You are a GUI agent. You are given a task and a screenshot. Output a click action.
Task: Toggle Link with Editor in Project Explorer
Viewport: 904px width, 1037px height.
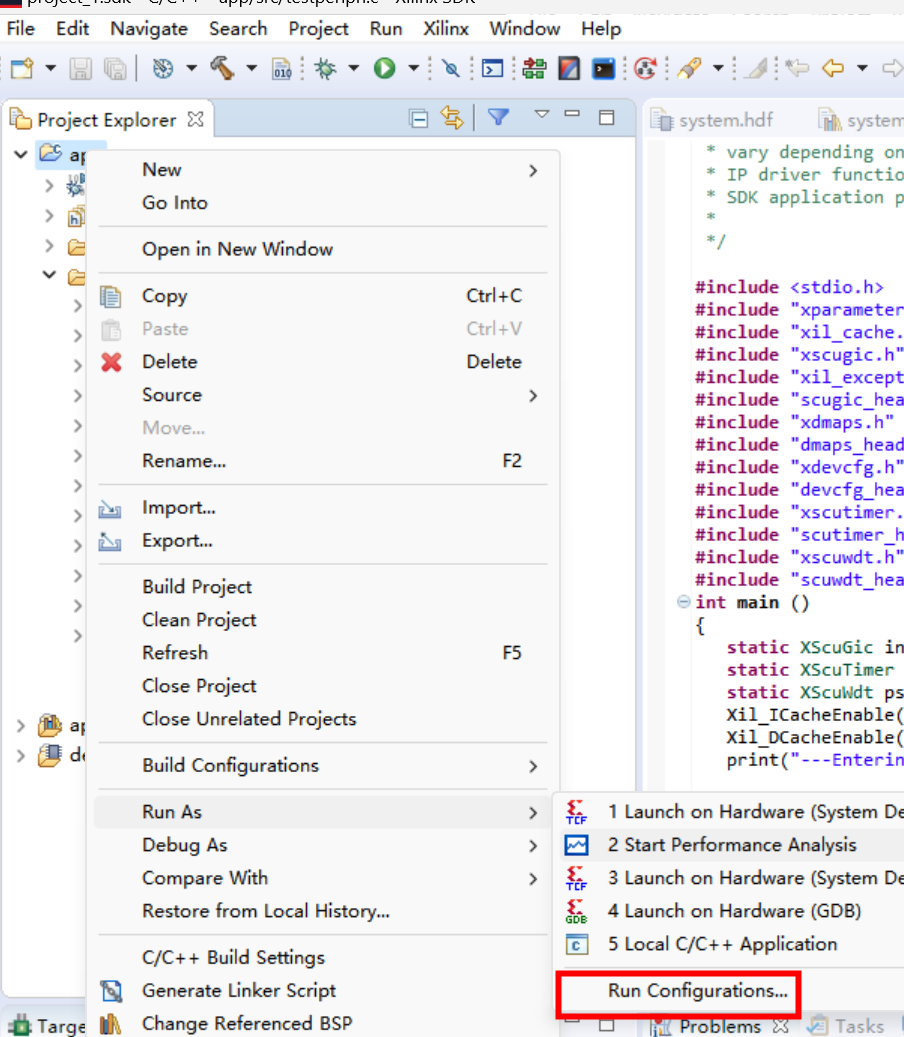tap(452, 118)
